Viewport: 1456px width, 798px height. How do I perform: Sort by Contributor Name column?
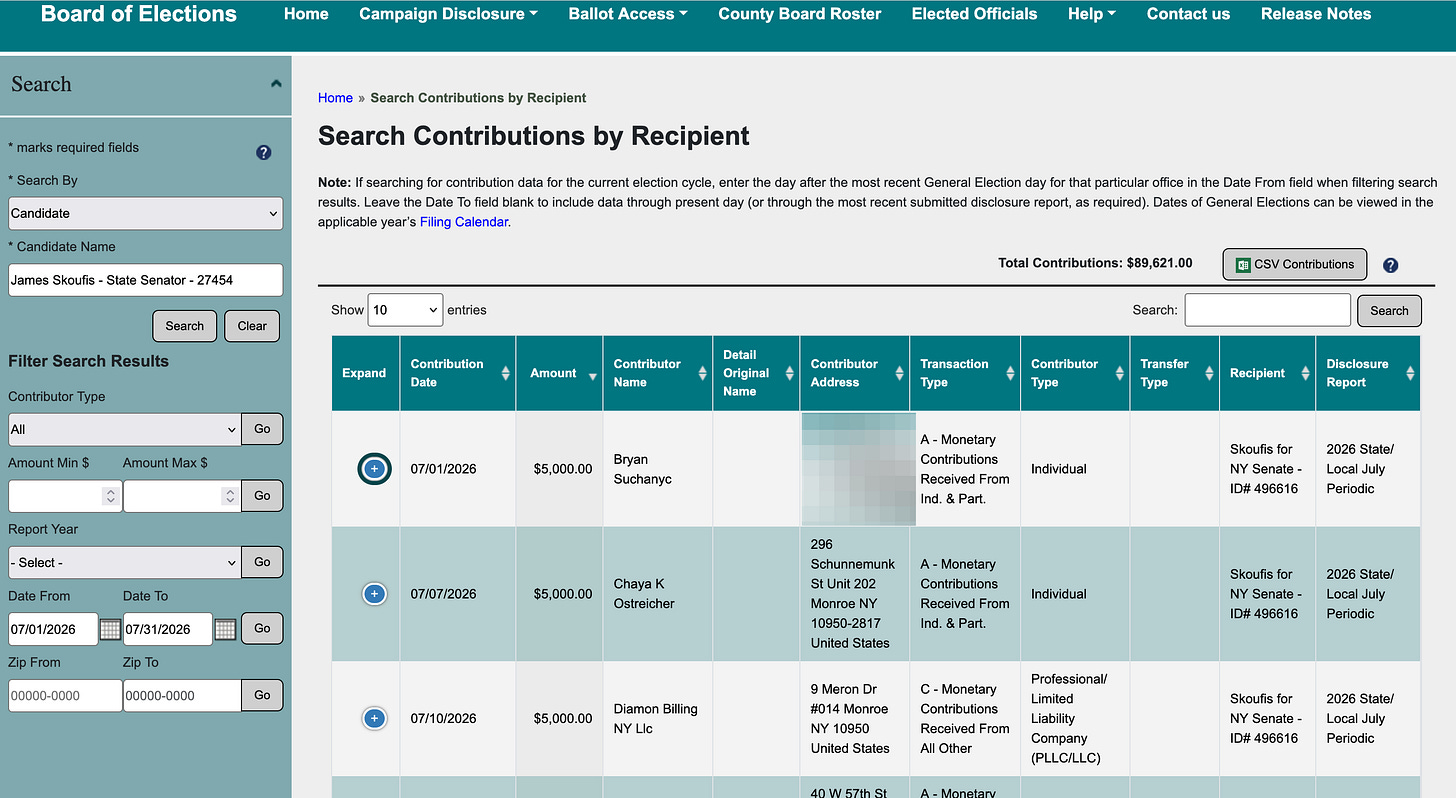657,373
